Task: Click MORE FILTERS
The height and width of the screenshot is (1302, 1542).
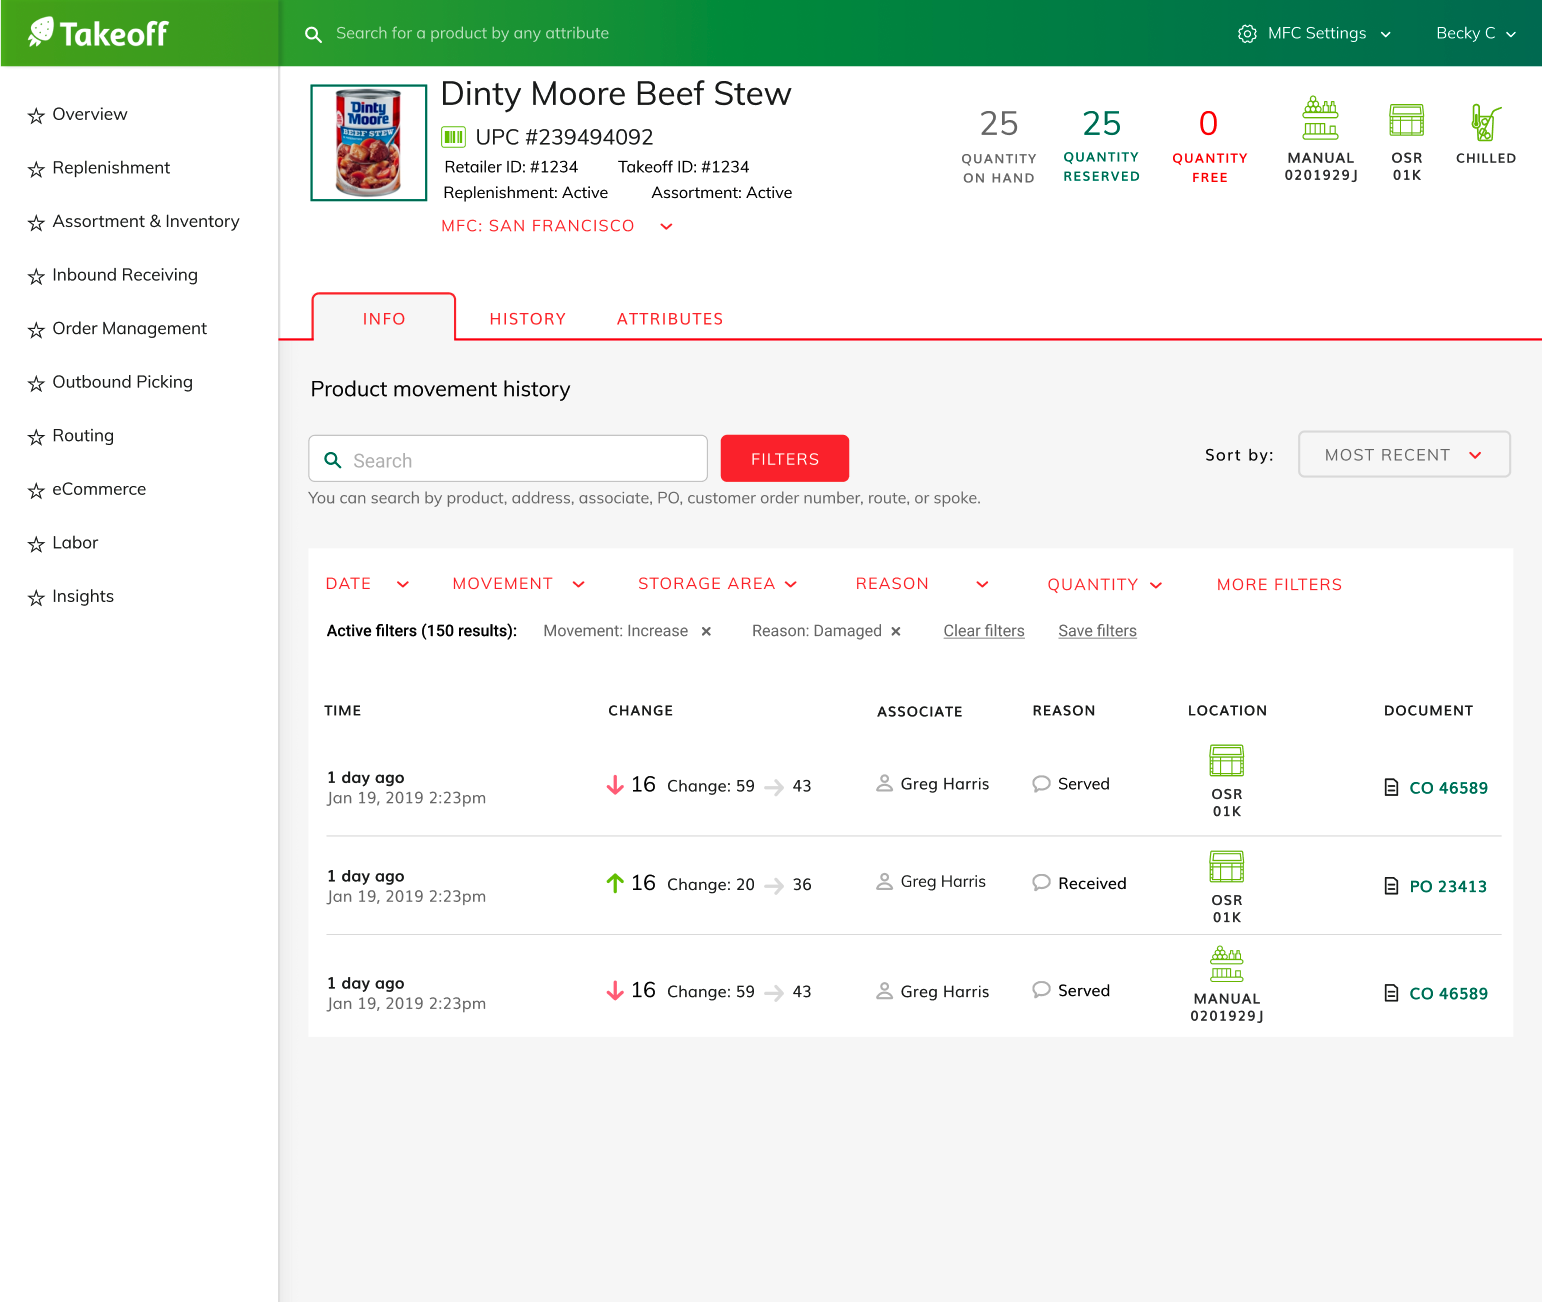Action: click(x=1279, y=584)
